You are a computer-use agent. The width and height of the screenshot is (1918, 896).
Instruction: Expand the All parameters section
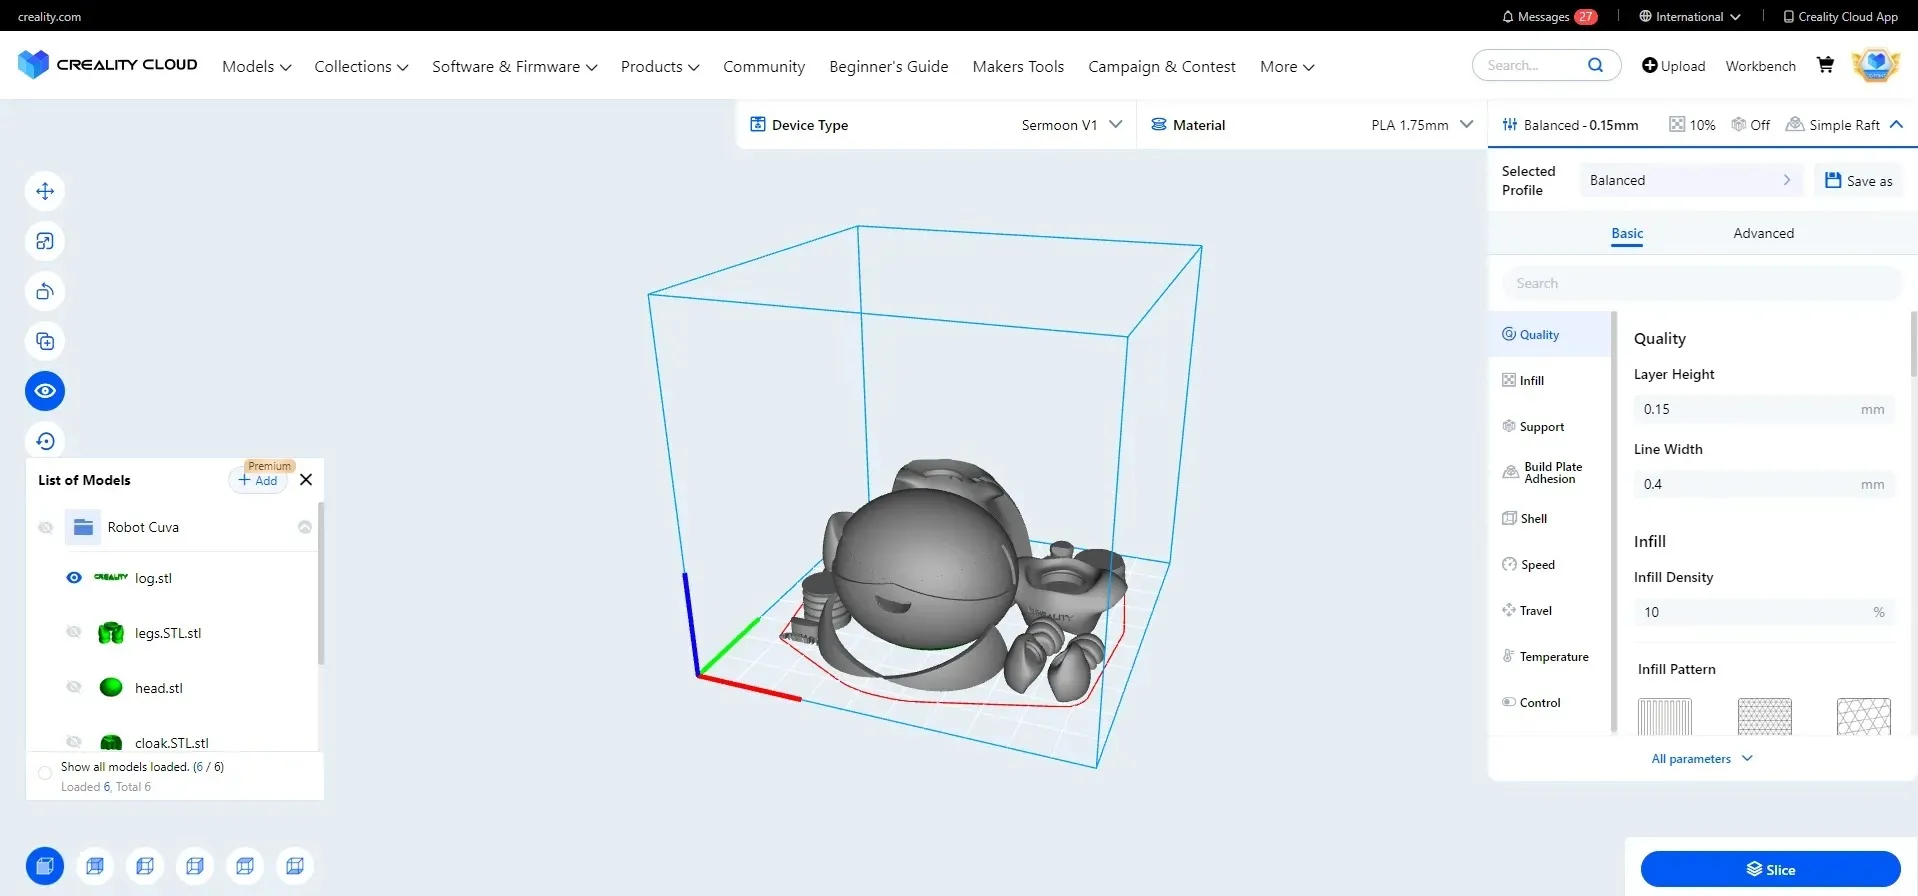pos(1701,759)
